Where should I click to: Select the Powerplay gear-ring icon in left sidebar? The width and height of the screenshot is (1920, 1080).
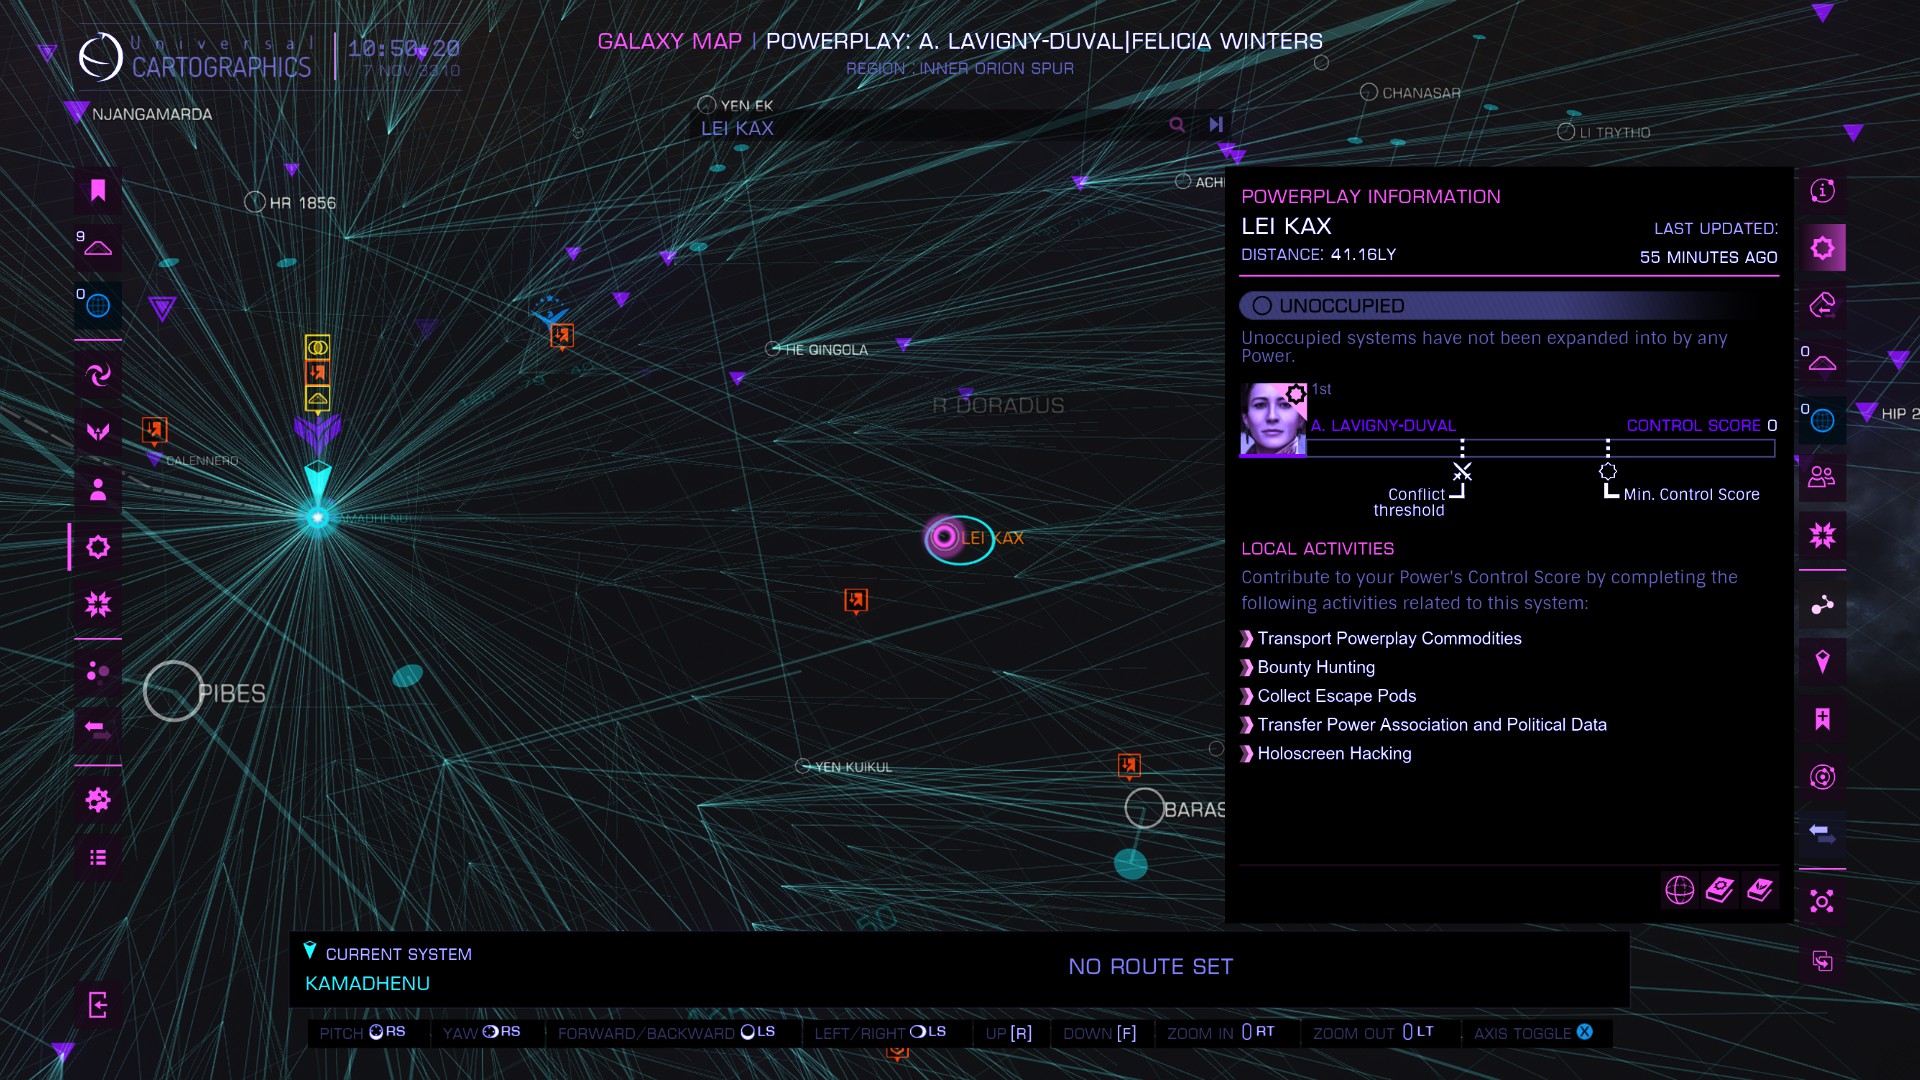pyautogui.click(x=98, y=547)
